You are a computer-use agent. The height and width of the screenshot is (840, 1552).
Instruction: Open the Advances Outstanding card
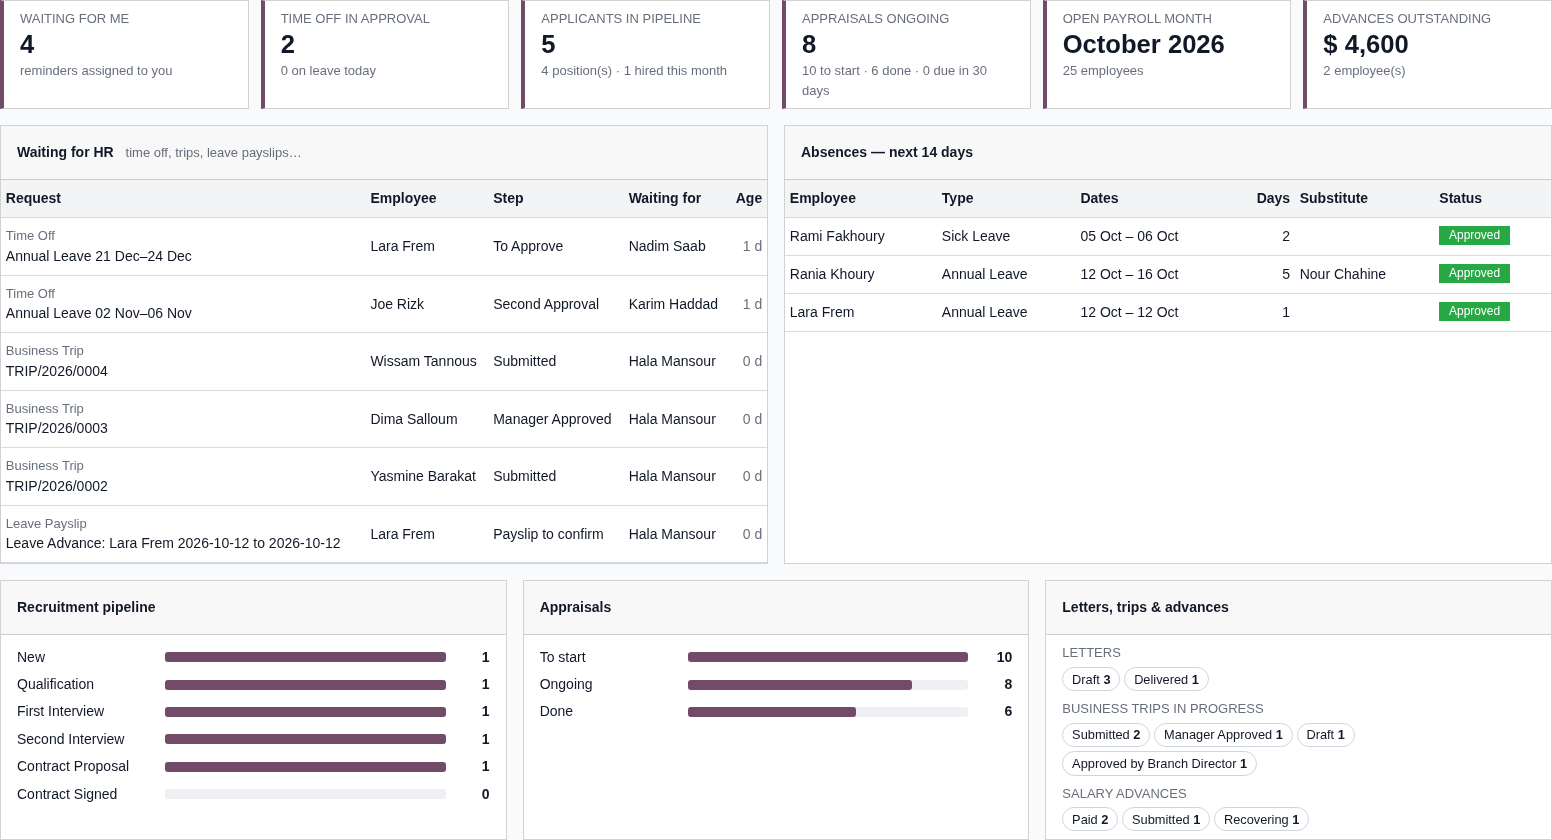tap(1427, 54)
